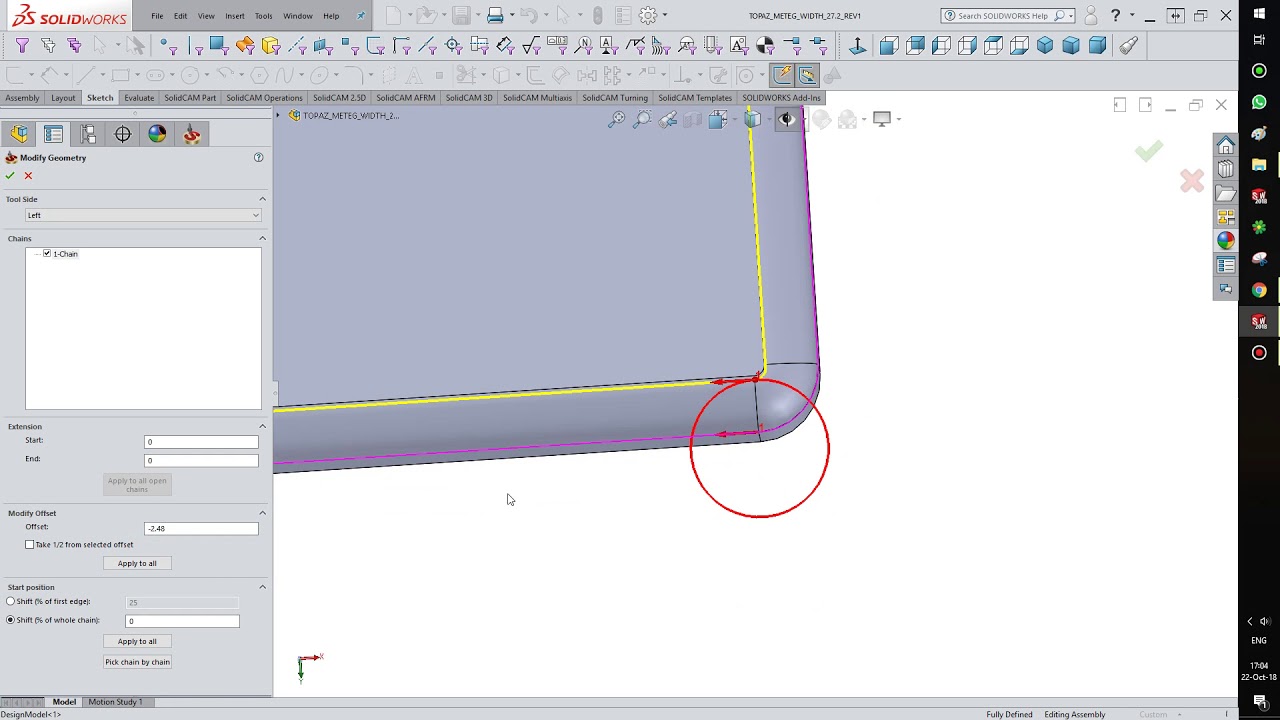The width and height of the screenshot is (1280, 720).
Task: Click Apply to all under Start position
Action: pos(137,641)
